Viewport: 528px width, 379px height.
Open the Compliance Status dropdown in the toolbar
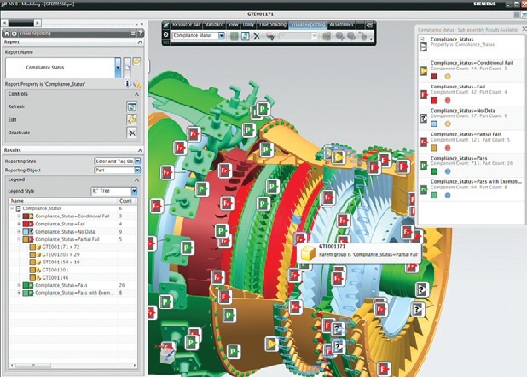pyautogui.click(x=221, y=35)
